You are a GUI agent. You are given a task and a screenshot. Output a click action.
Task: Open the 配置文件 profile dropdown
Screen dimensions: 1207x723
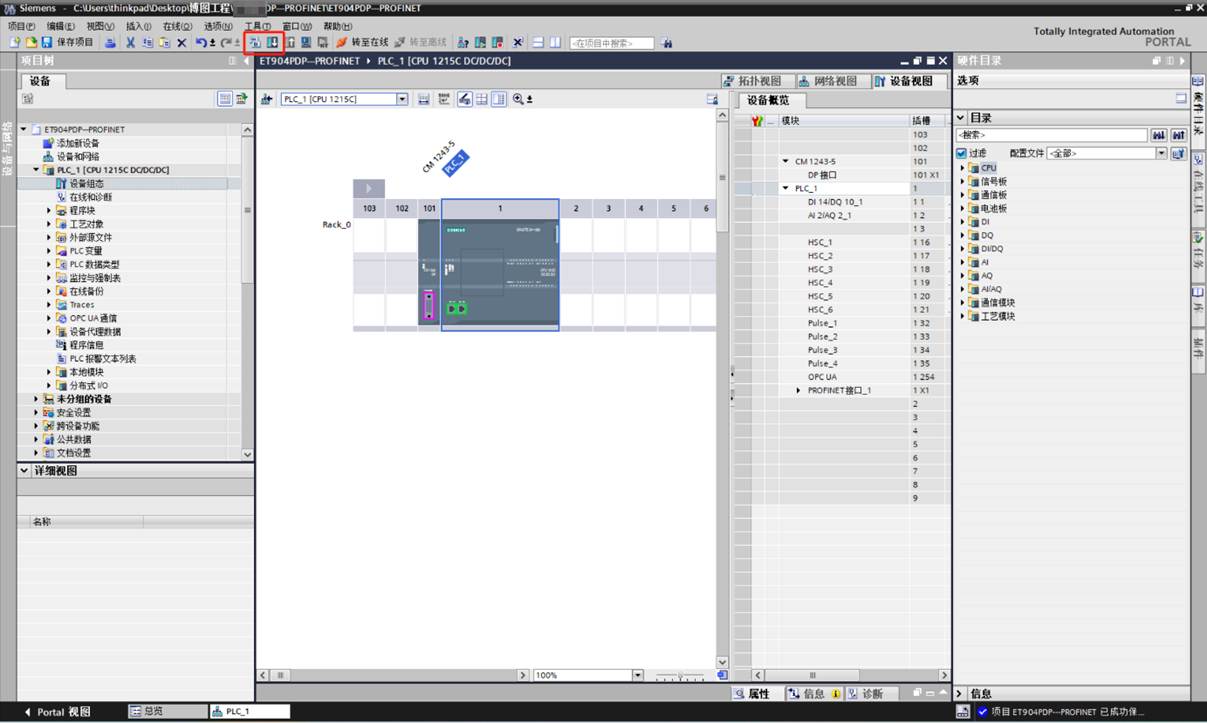(1161, 153)
